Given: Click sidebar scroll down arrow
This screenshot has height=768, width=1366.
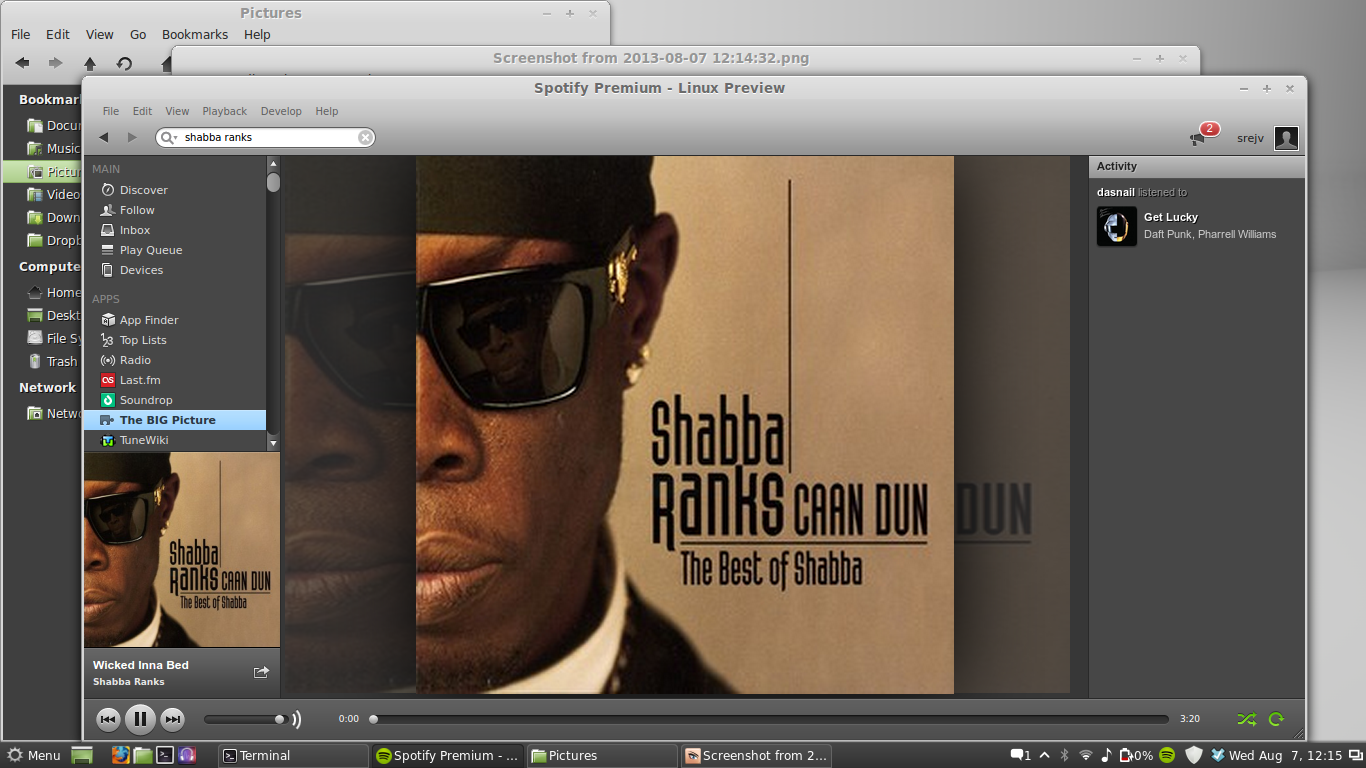Looking at the screenshot, I should click(273, 443).
